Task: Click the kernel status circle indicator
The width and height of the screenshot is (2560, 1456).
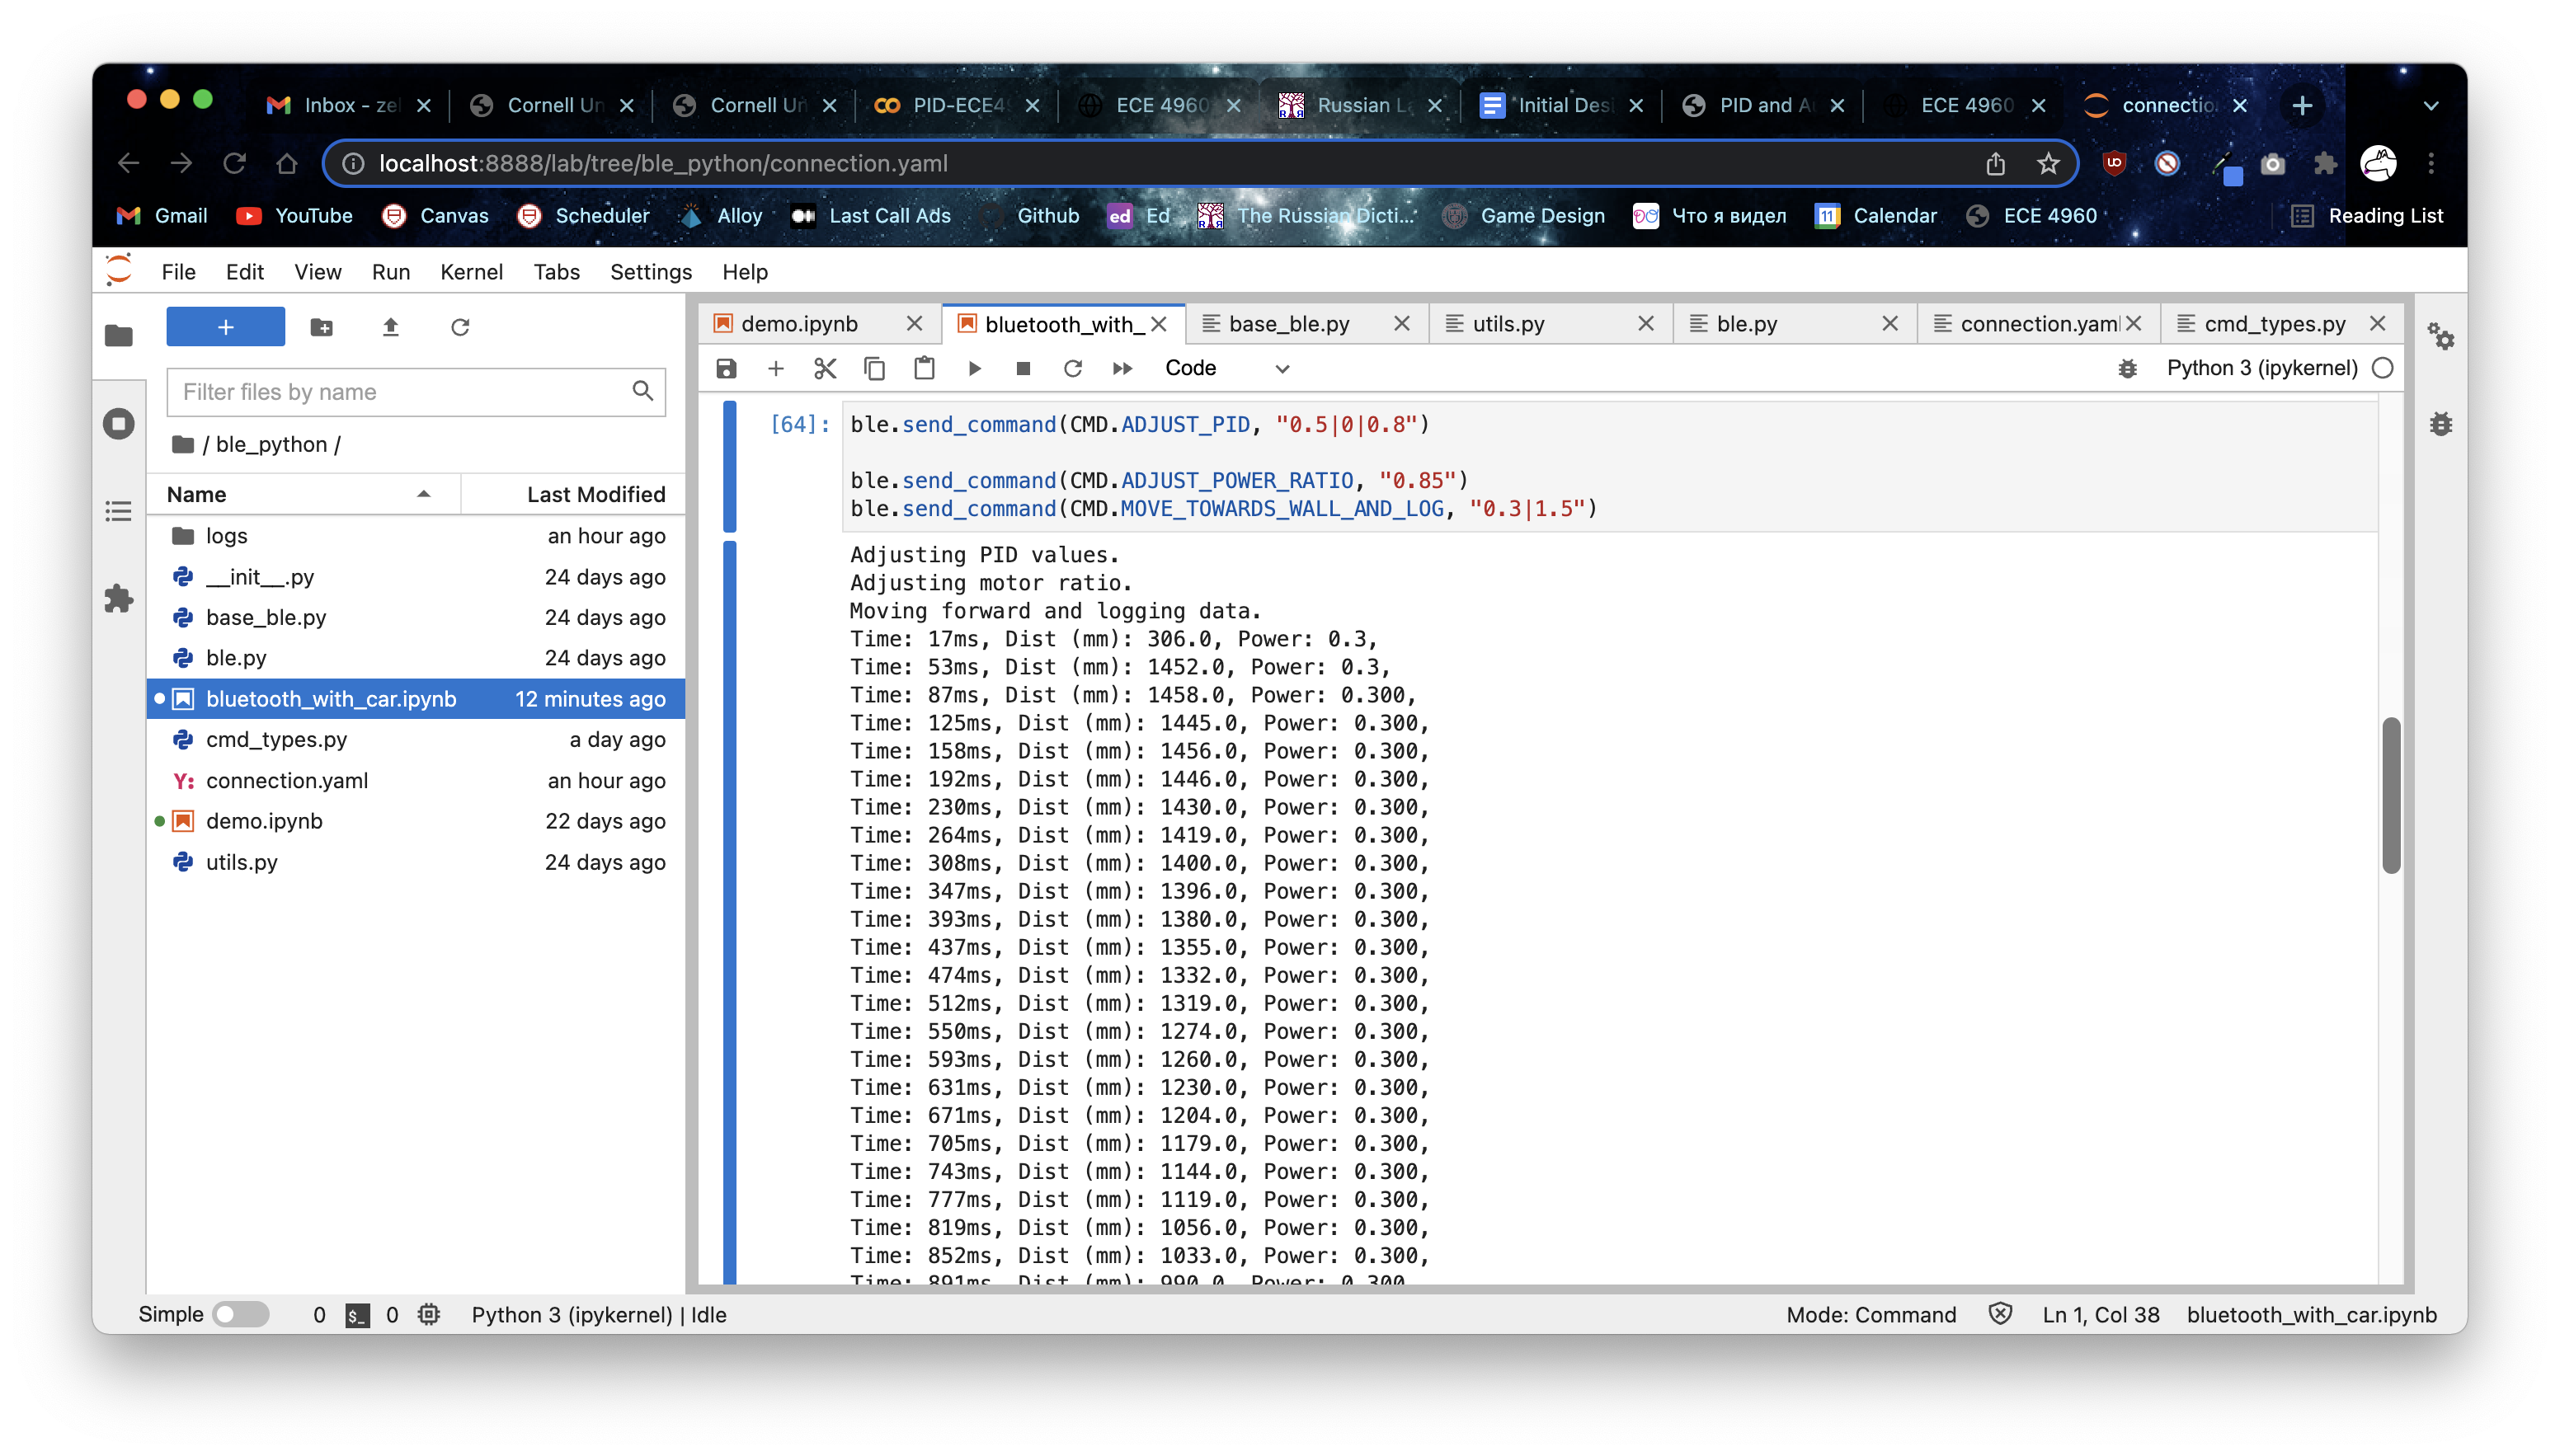Action: click(x=2383, y=368)
